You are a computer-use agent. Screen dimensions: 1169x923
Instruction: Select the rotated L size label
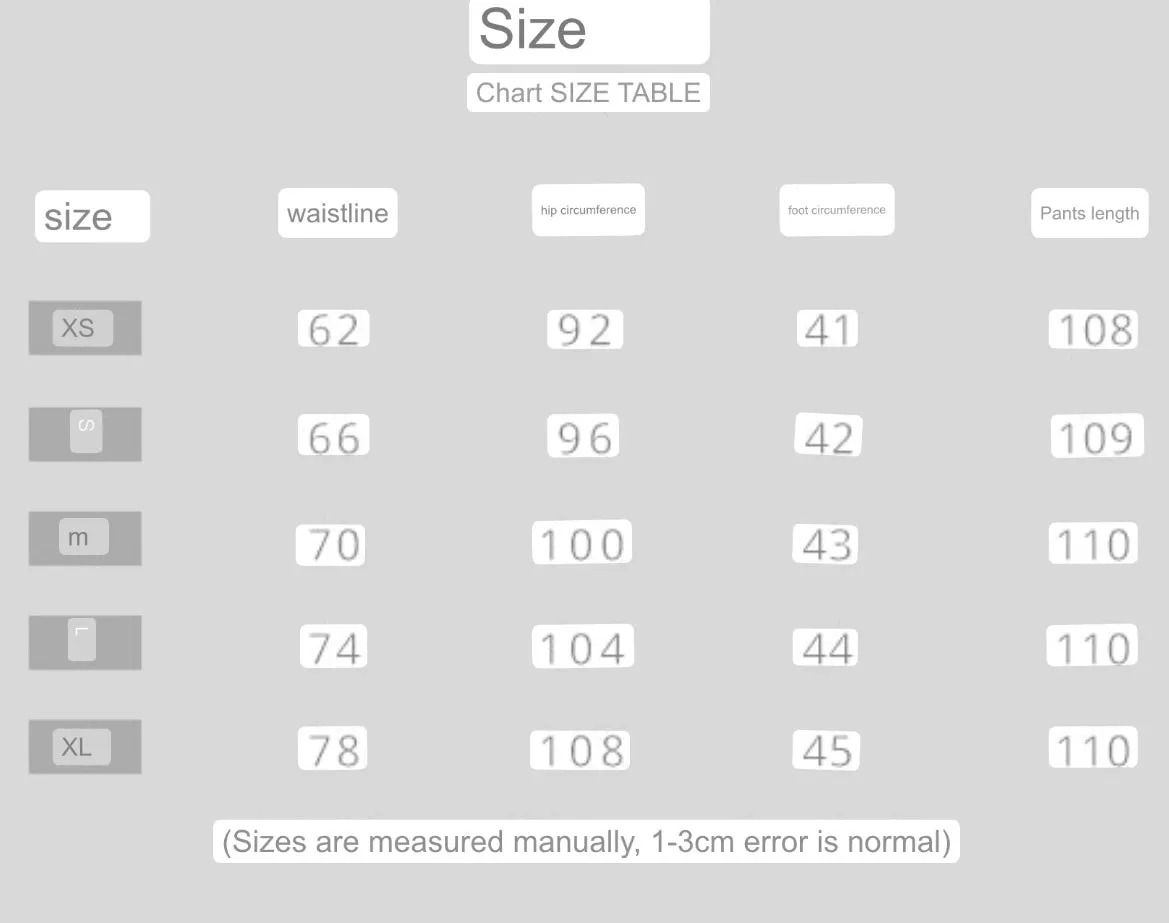tap(82, 639)
